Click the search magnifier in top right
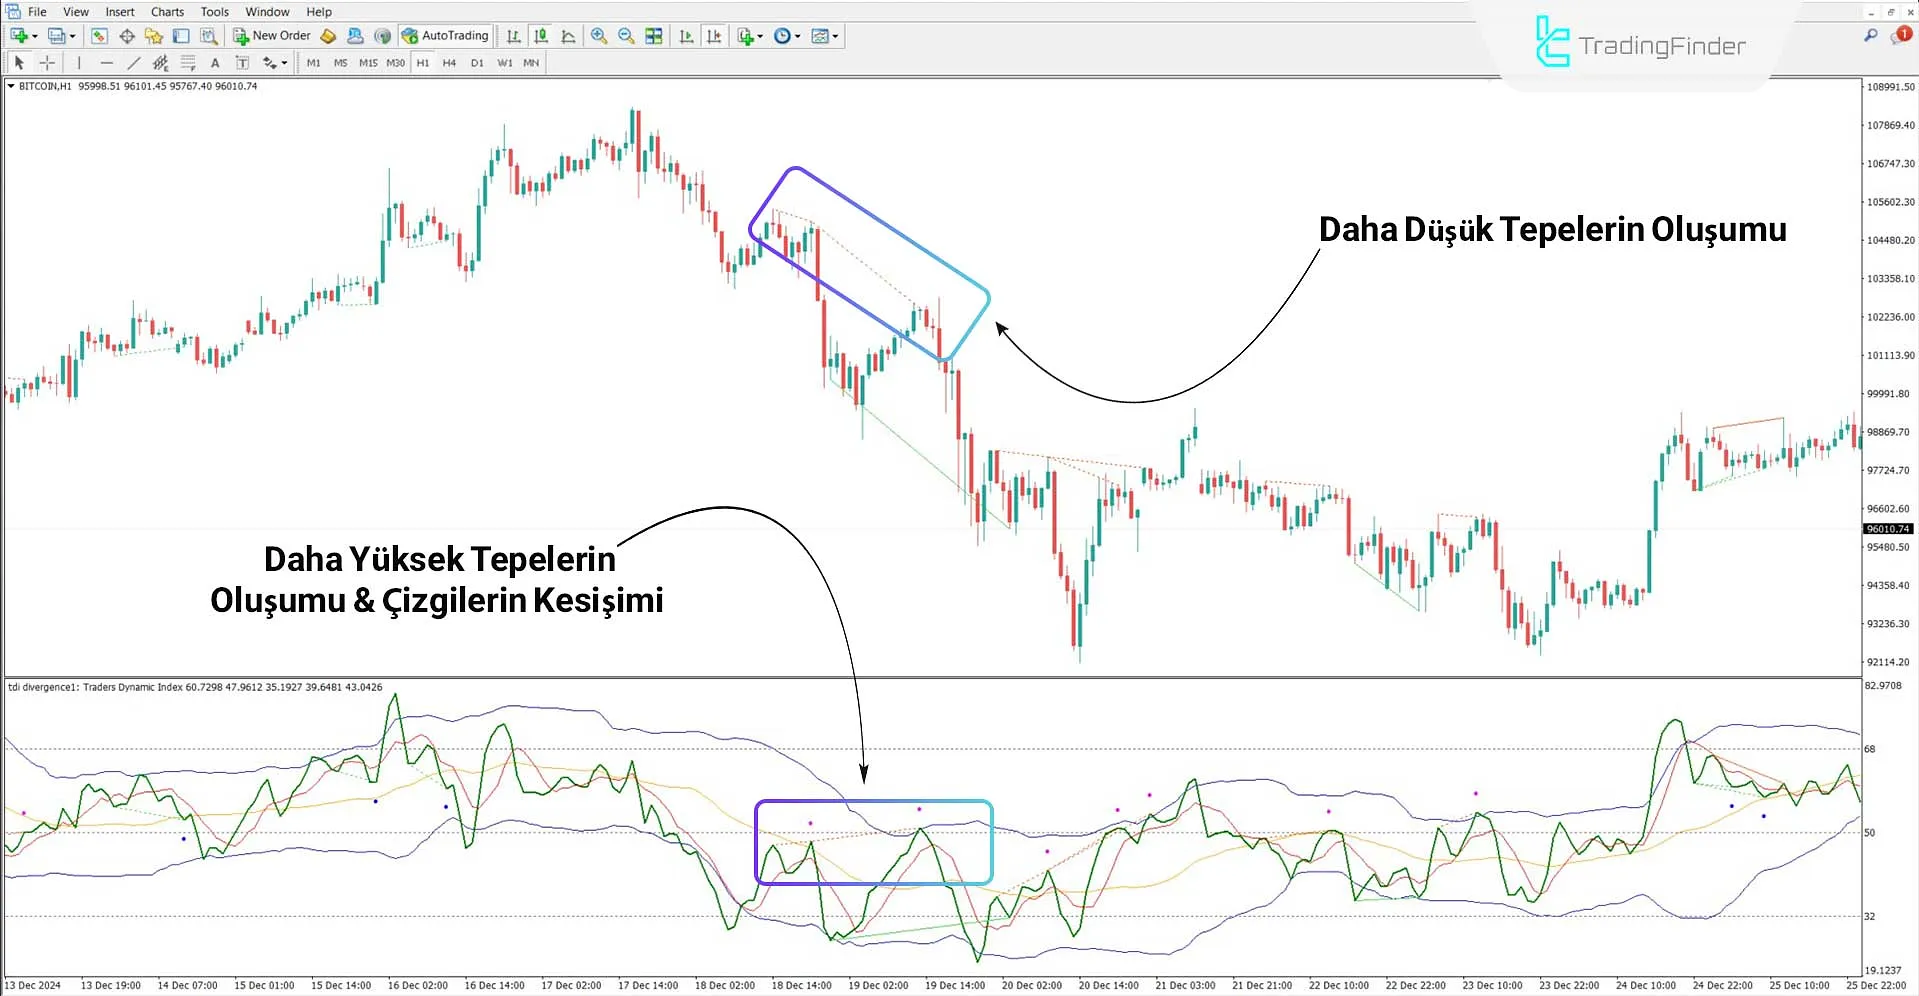The width and height of the screenshot is (1919, 996). (1870, 36)
